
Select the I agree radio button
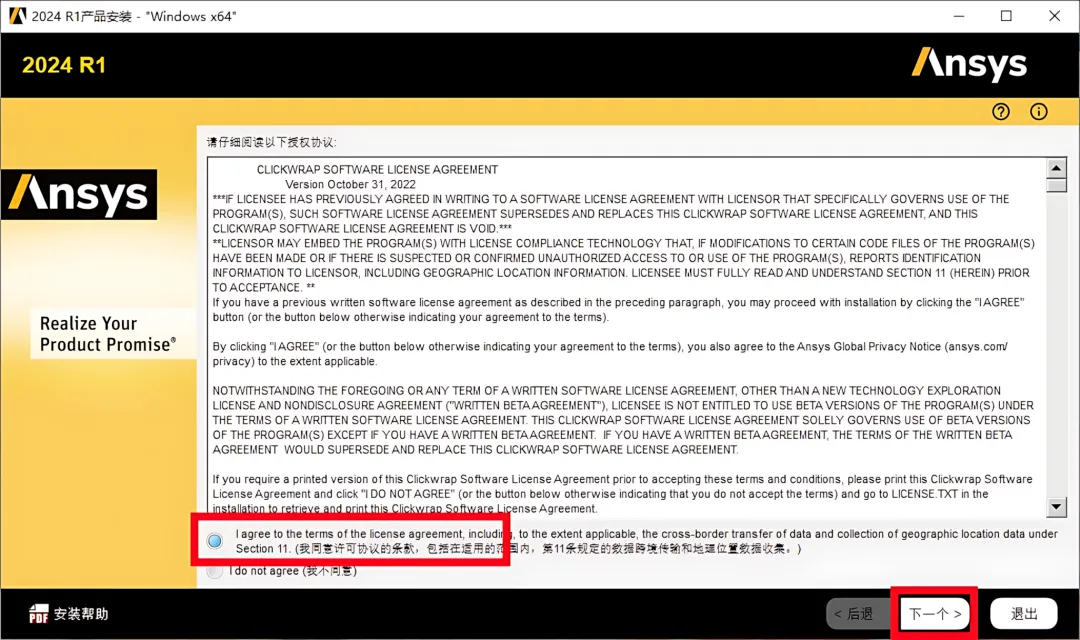(215, 541)
